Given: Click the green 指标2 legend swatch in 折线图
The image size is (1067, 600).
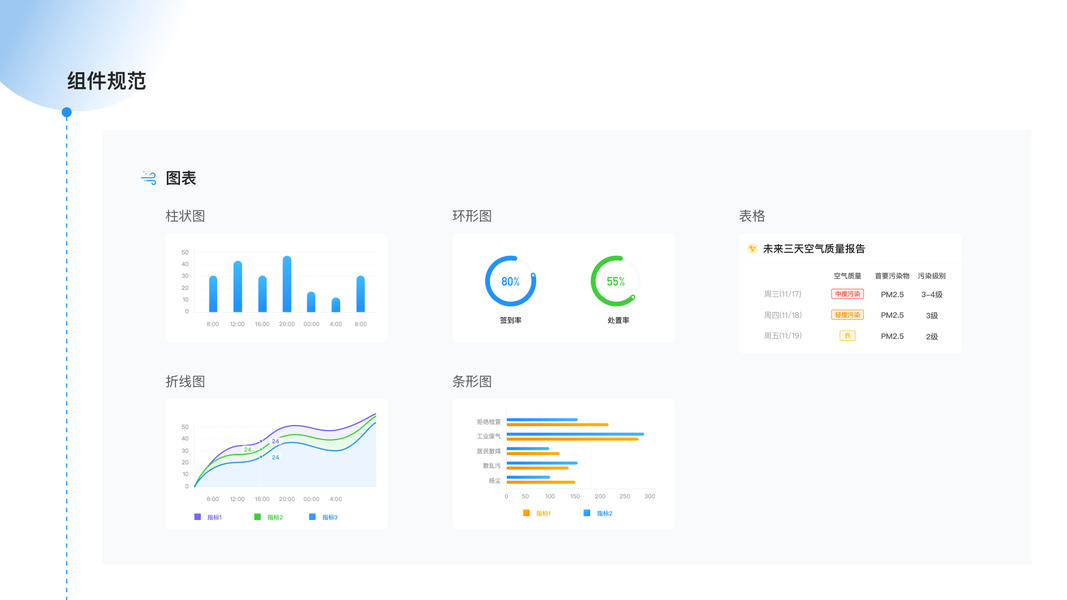Looking at the screenshot, I should (257, 517).
